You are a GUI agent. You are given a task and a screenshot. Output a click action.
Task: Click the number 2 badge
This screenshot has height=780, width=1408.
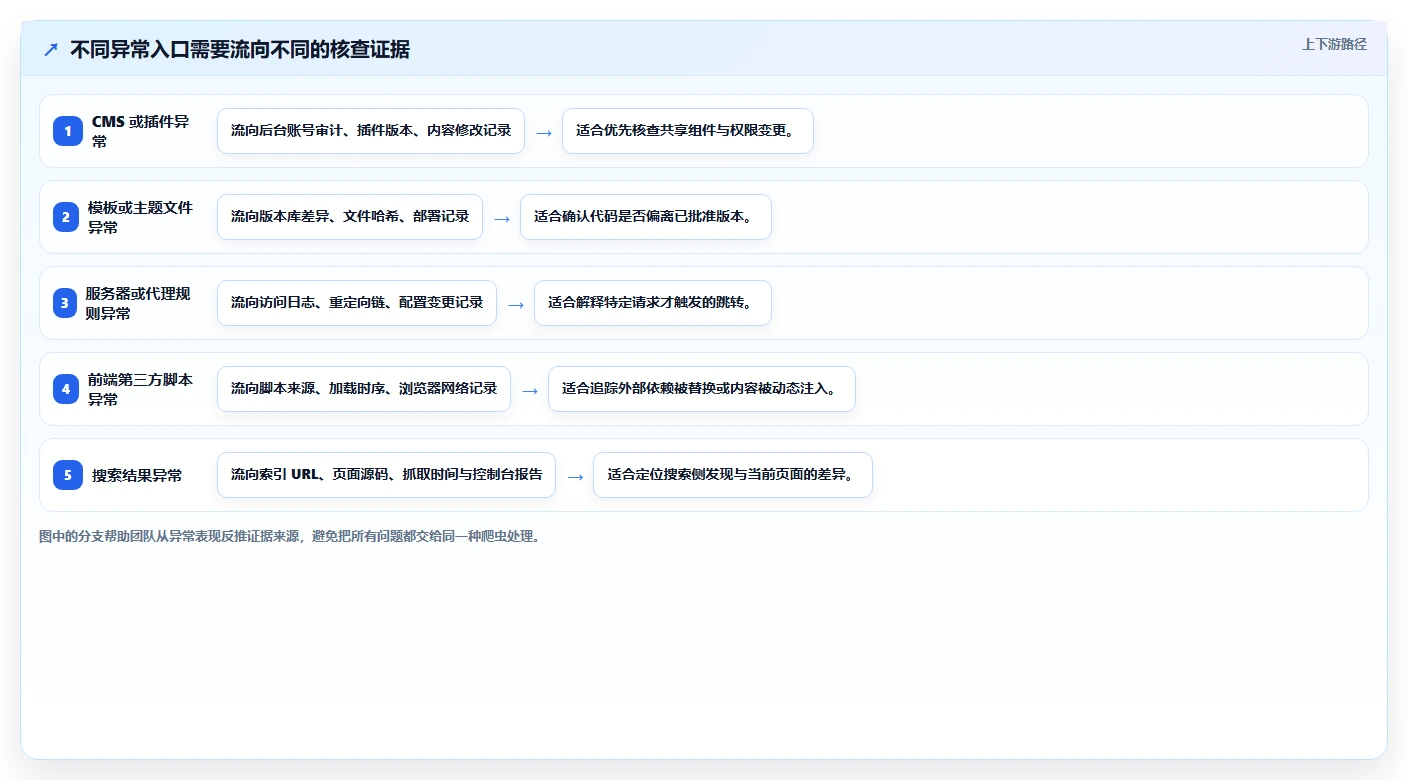click(x=66, y=217)
